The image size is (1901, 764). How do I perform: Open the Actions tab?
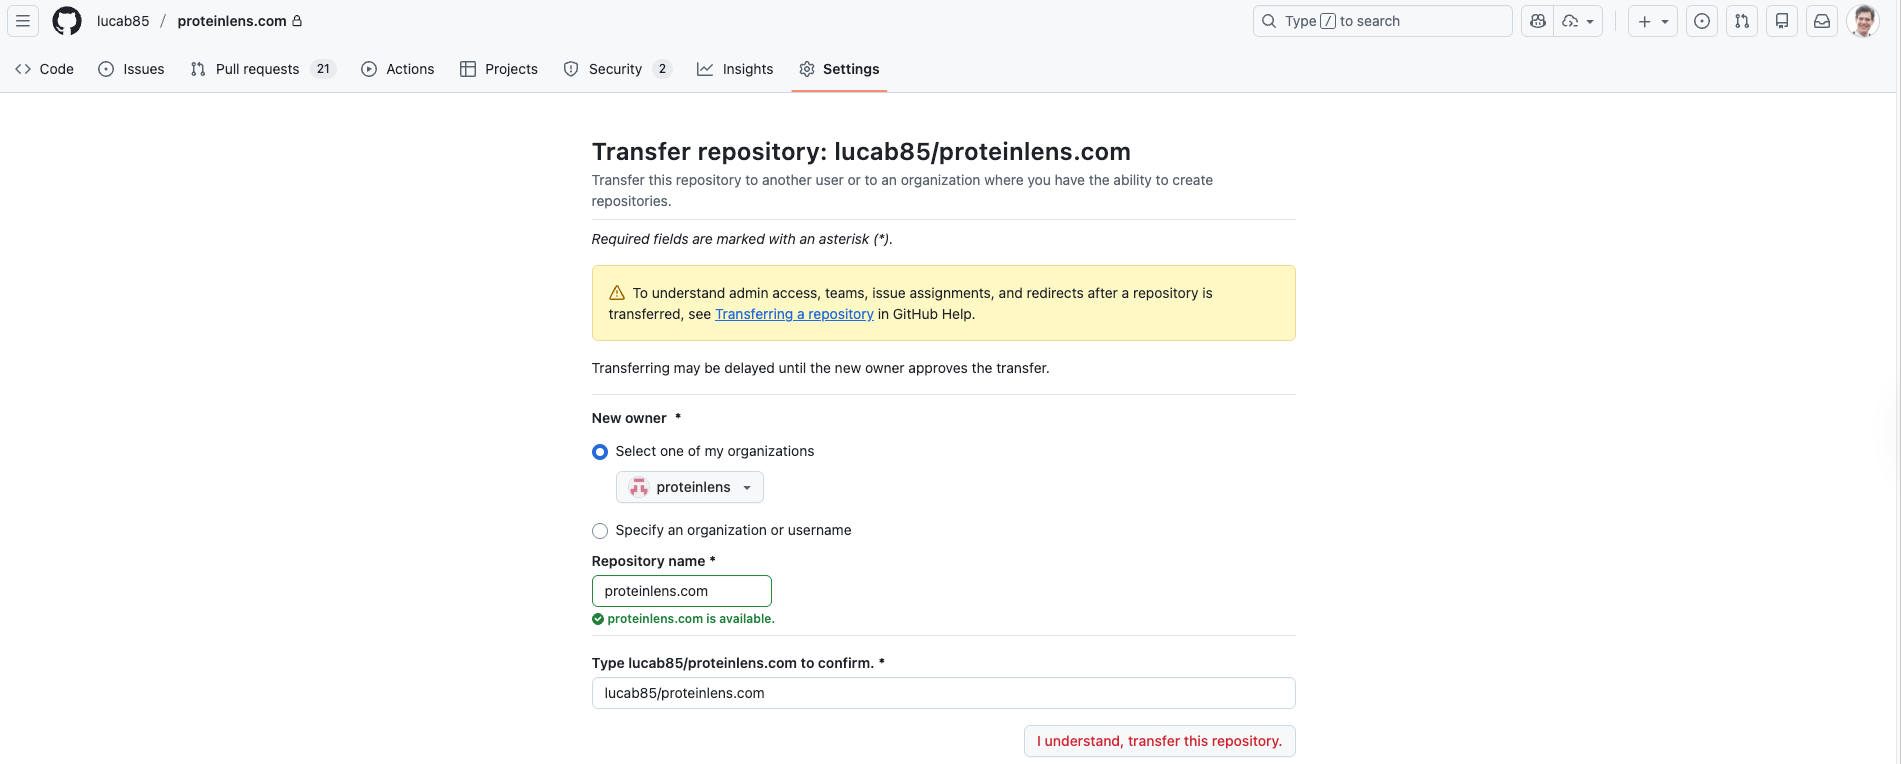click(x=397, y=68)
